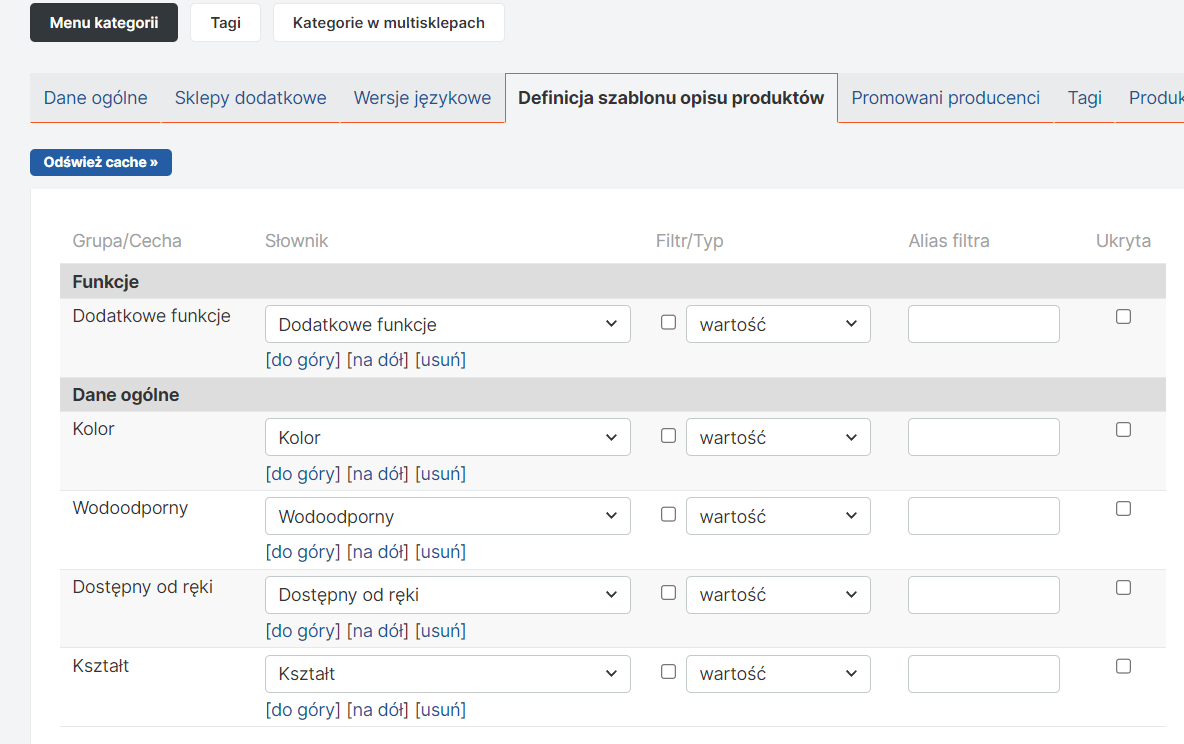Check the filter checkbox for Dodatkowe funkcje
The image size is (1184, 744).
point(669,322)
